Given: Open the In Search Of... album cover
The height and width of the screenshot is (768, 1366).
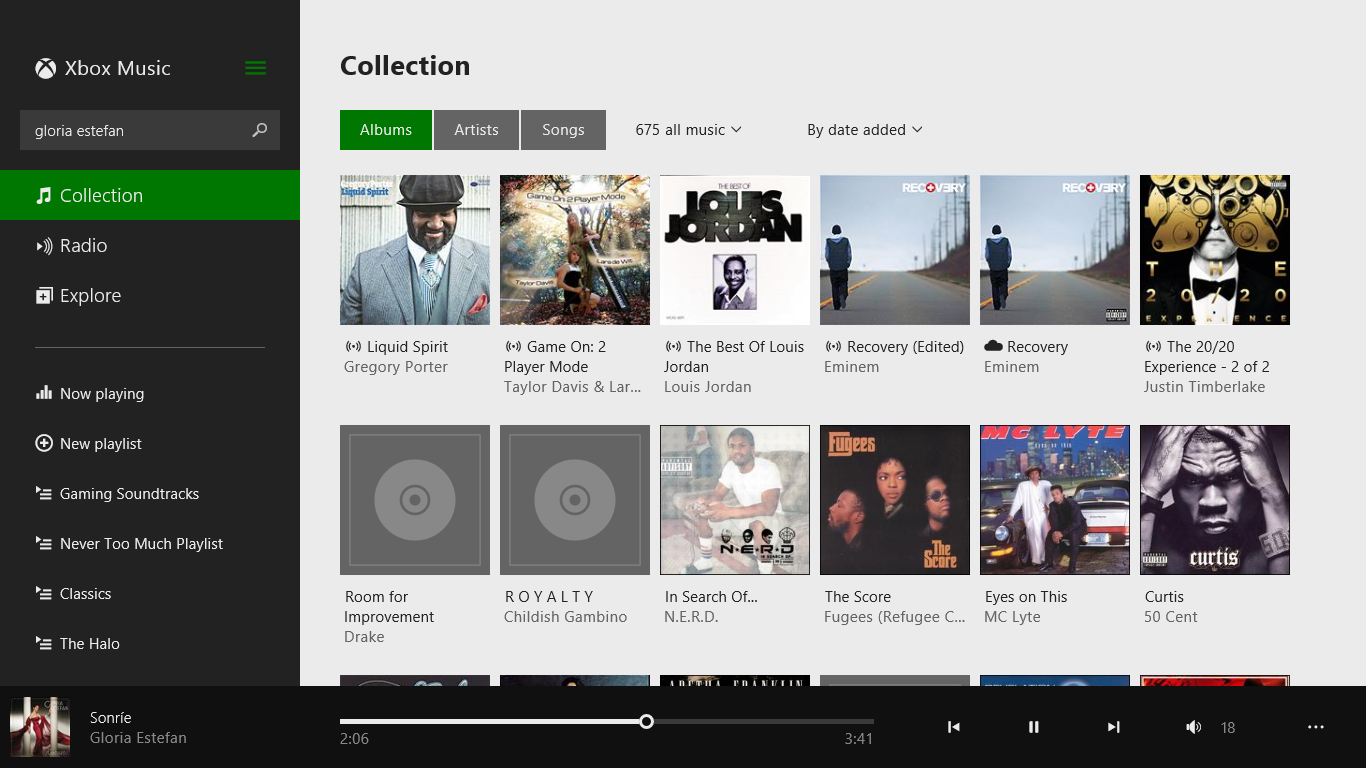Looking at the screenshot, I should click(735, 500).
